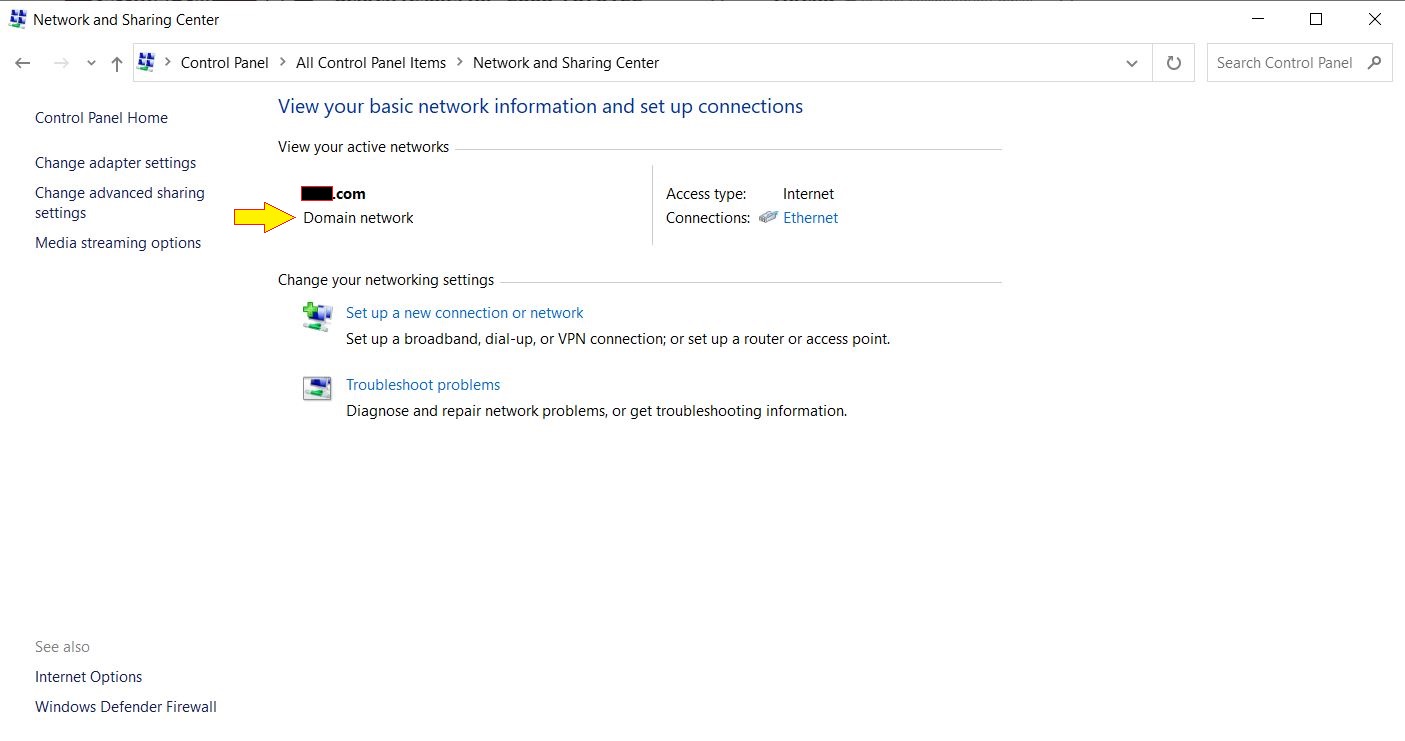Click the Set up a new connection icon
This screenshot has height=741, width=1405.
pyautogui.click(x=317, y=315)
